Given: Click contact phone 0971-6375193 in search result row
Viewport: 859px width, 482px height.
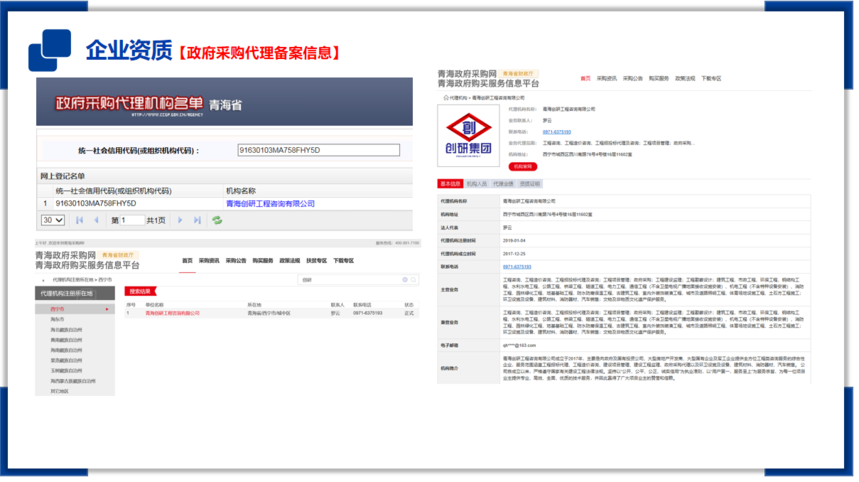Looking at the screenshot, I should (x=368, y=313).
